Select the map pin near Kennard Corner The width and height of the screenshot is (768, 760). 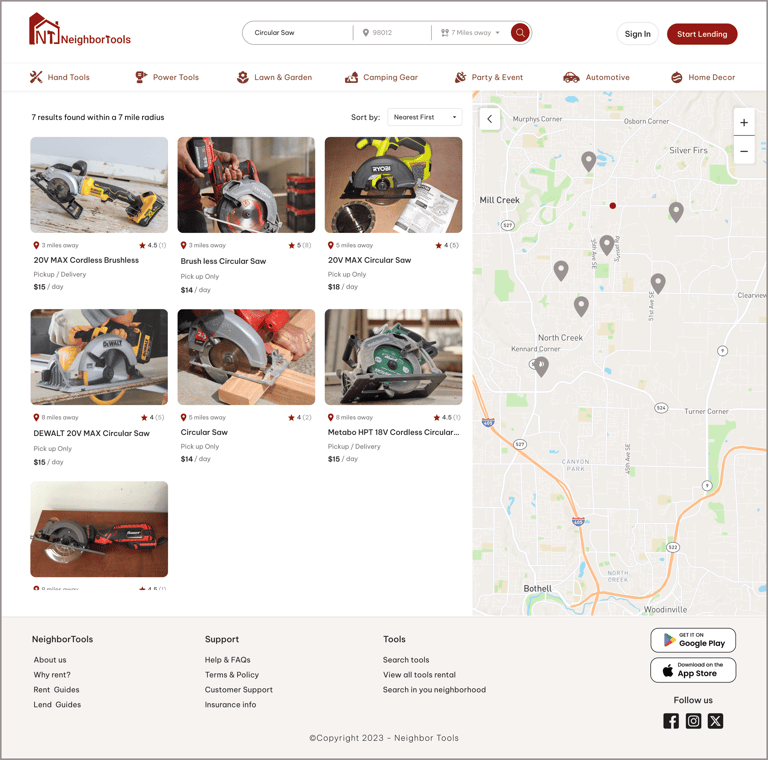541,366
